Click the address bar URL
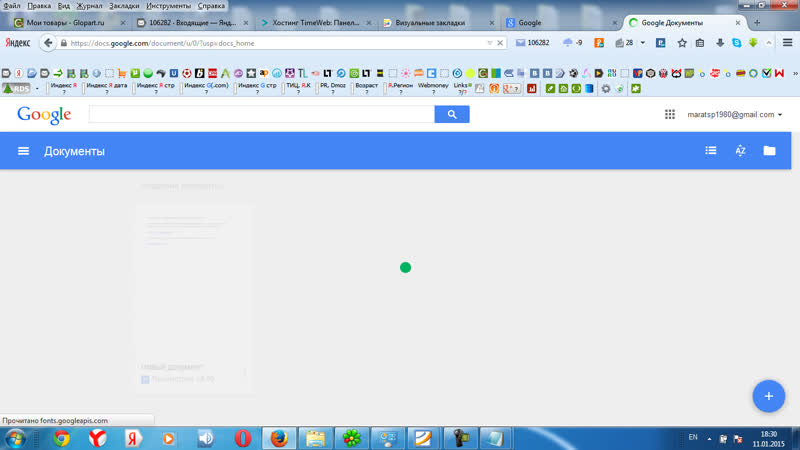800x450 pixels. point(162,43)
